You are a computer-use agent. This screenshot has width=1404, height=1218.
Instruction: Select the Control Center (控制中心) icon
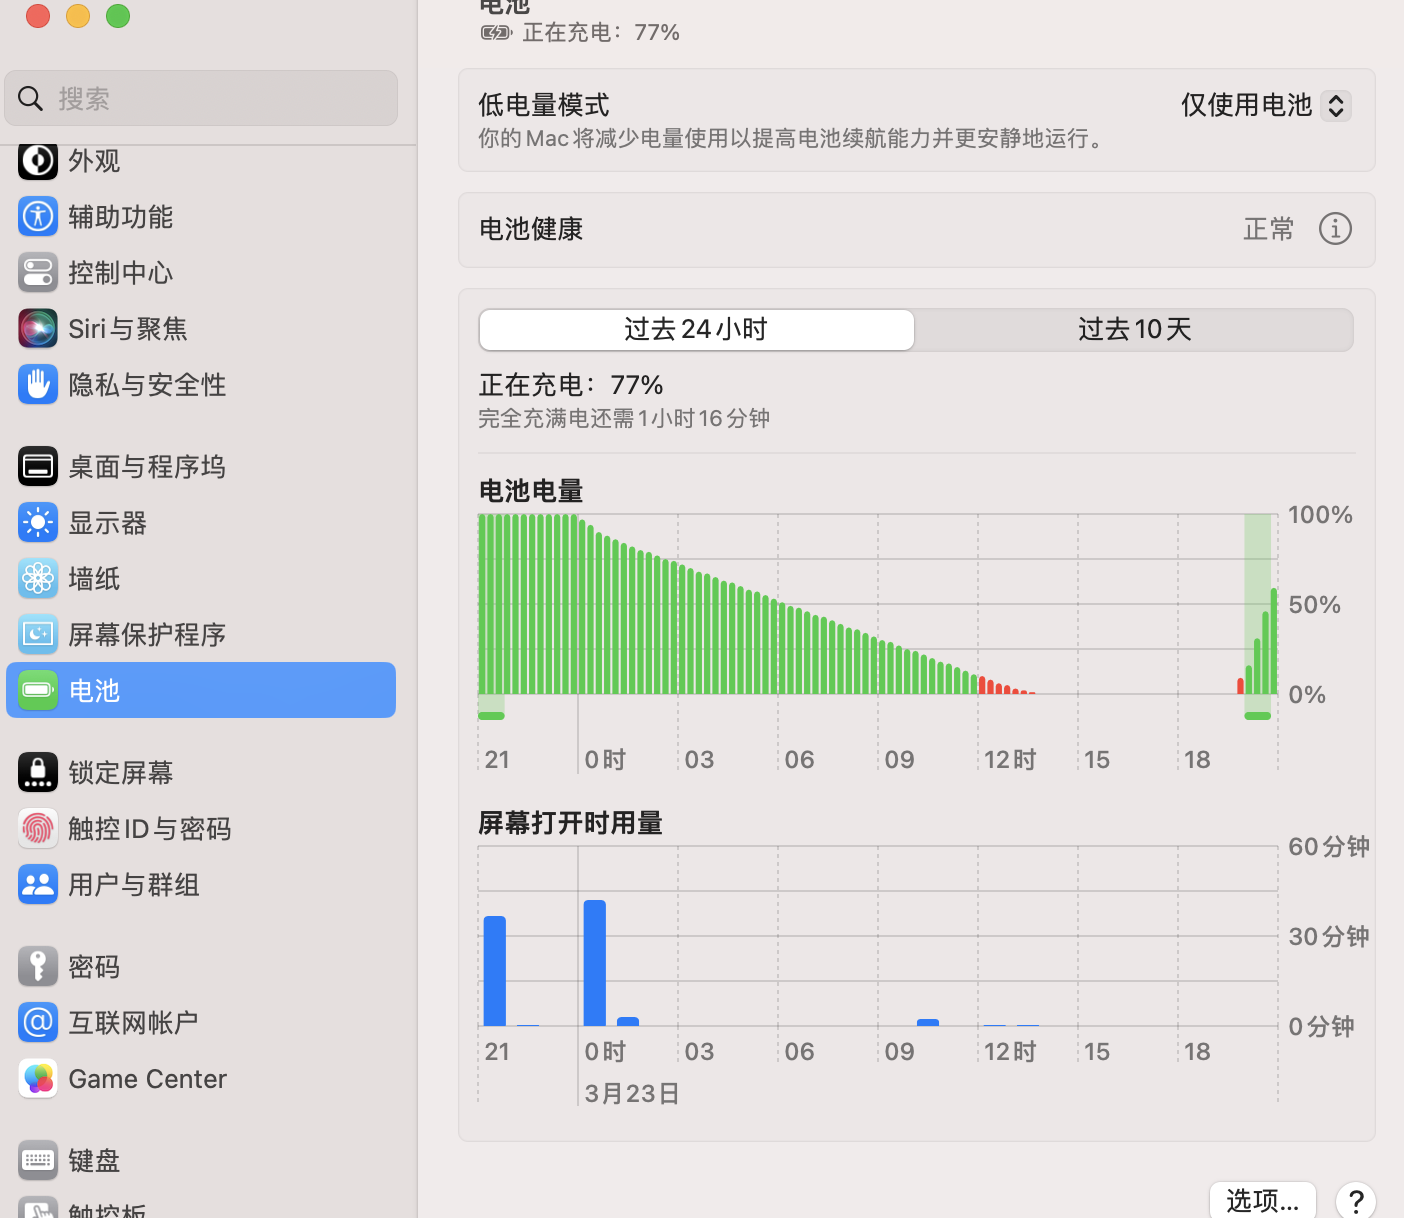(38, 273)
